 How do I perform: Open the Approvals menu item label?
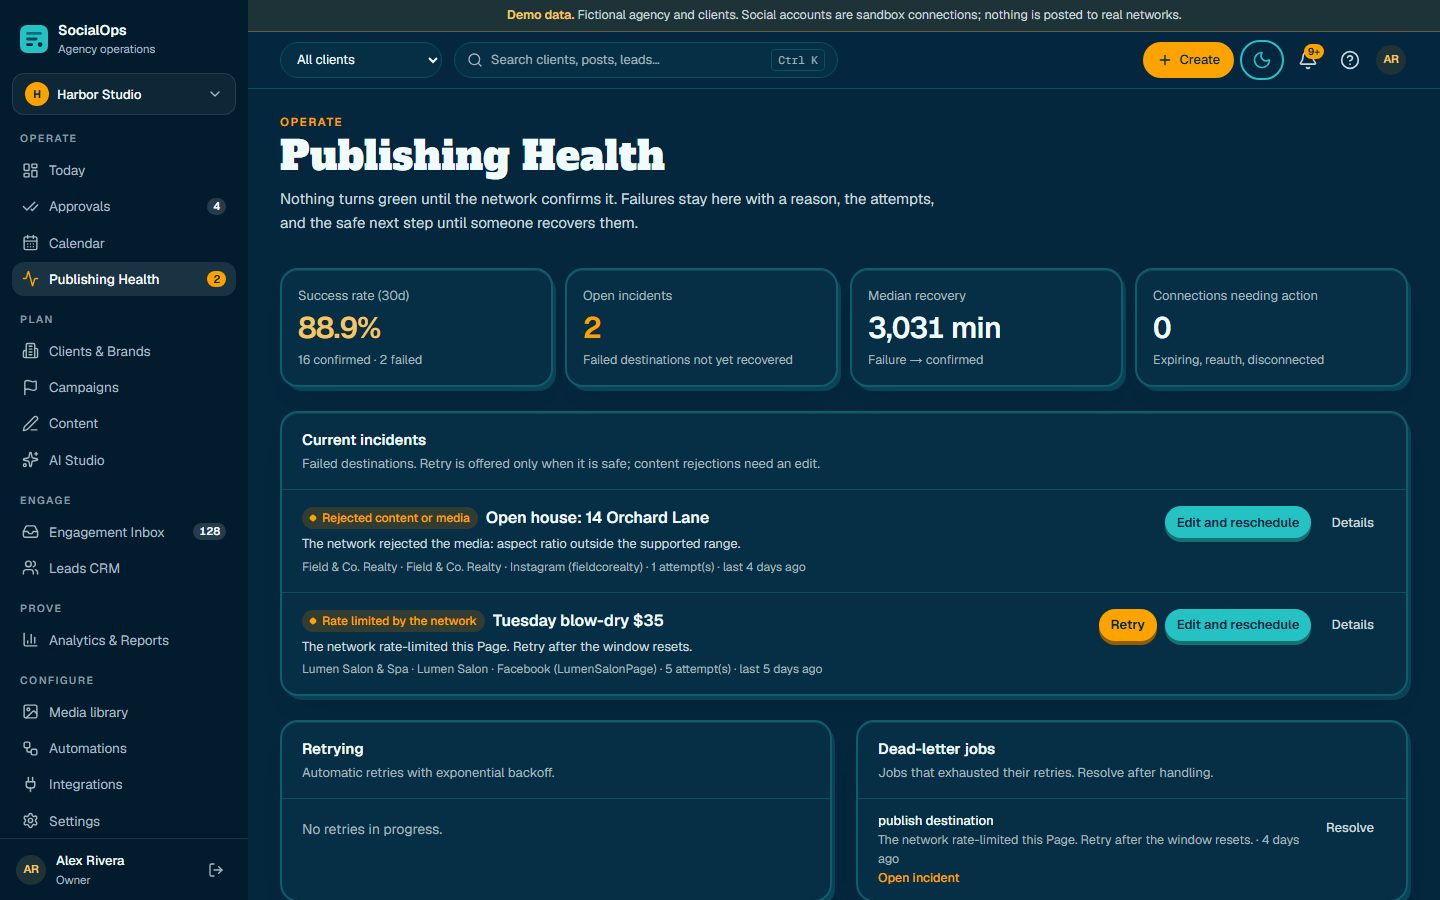pyautogui.click(x=80, y=207)
